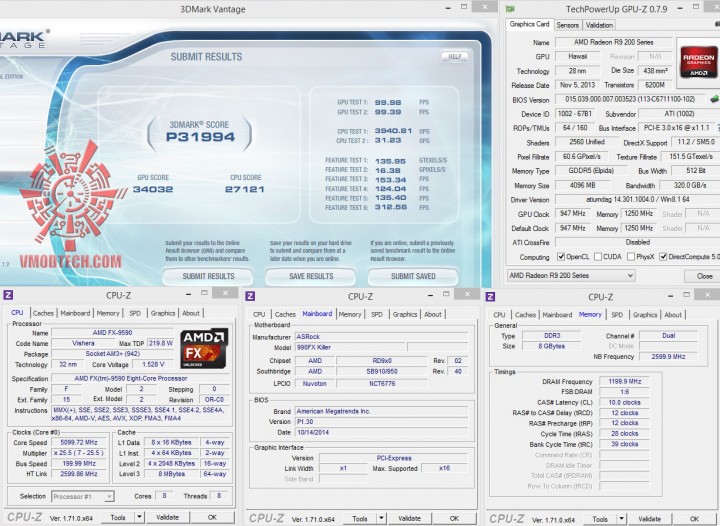Viewport: 720px width, 526px height.
Task: Select CPU tab in right CPU-Z window
Action: tap(499, 315)
